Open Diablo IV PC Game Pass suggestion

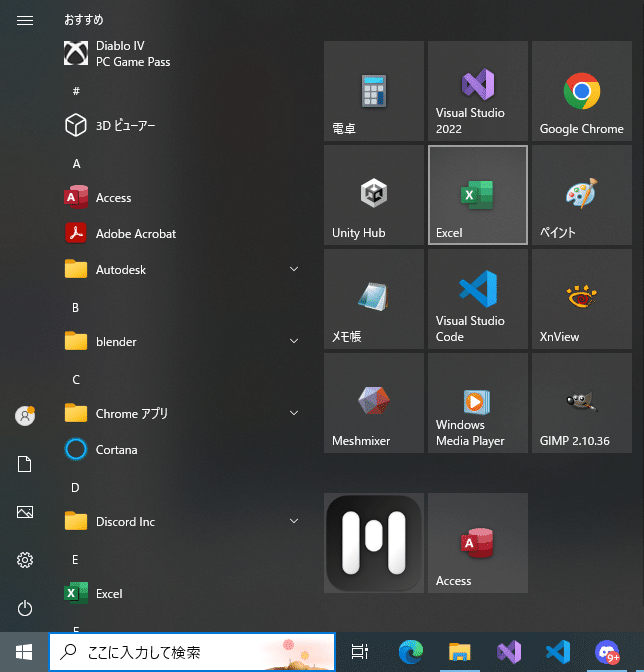click(182, 54)
